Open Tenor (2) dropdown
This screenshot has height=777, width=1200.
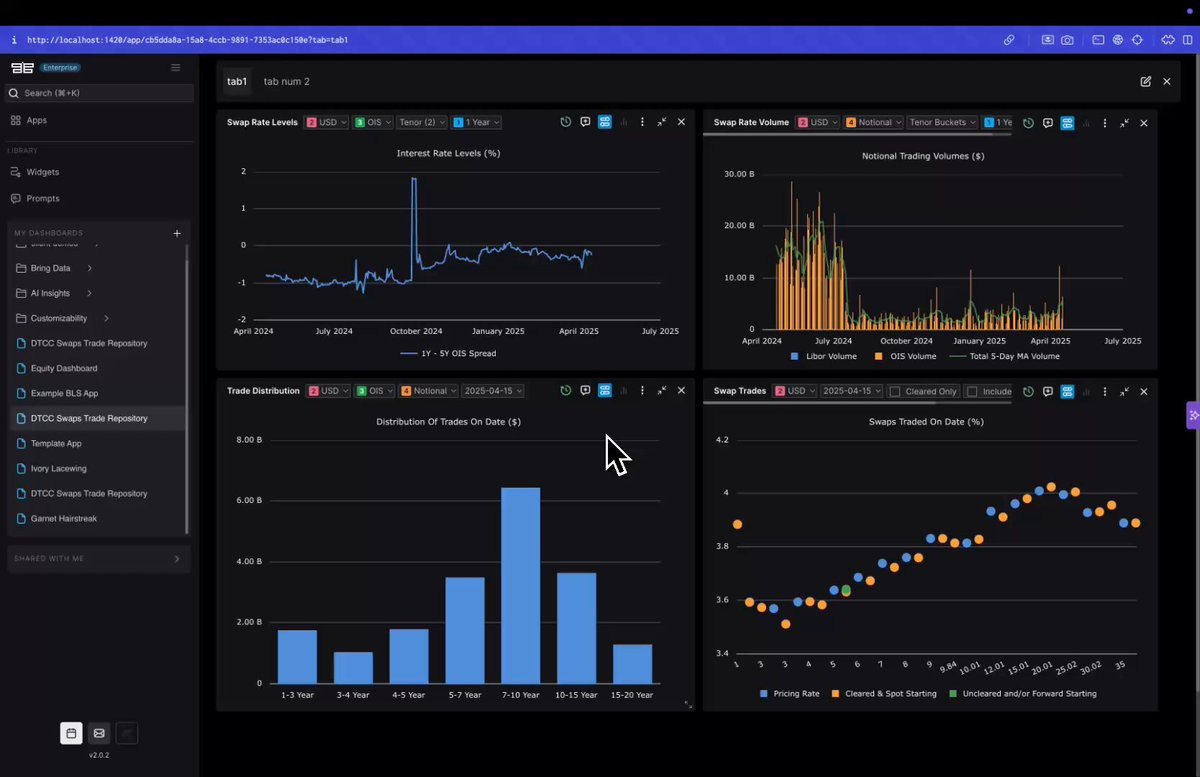coord(422,122)
